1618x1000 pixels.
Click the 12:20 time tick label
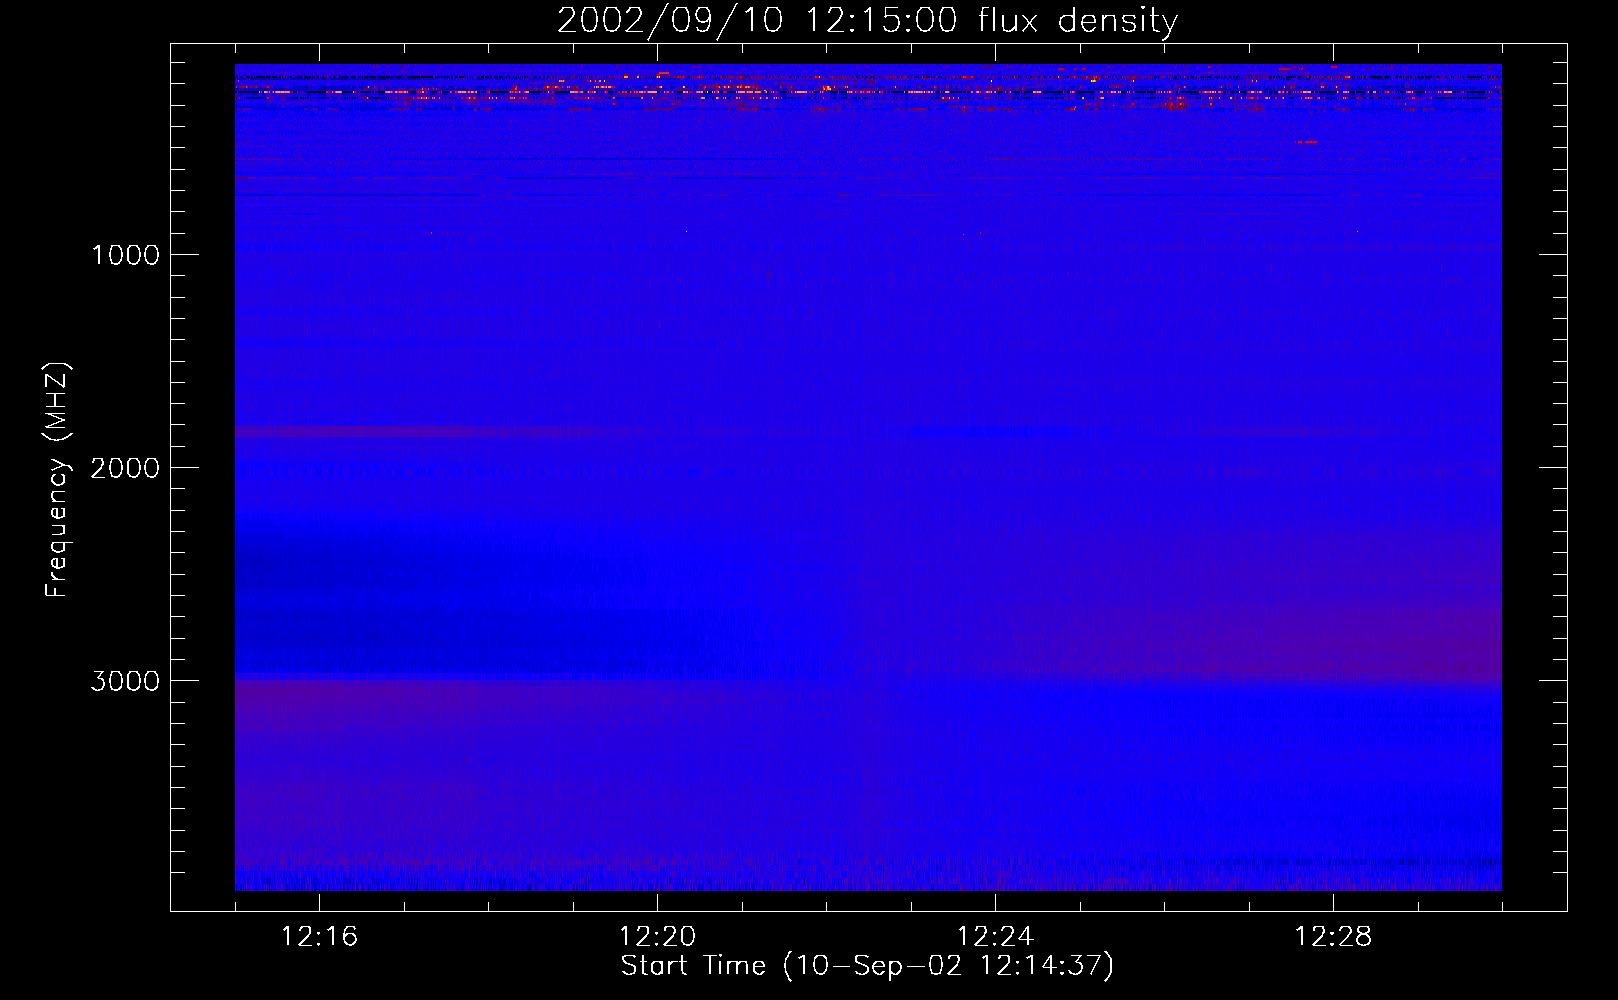[657, 937]
